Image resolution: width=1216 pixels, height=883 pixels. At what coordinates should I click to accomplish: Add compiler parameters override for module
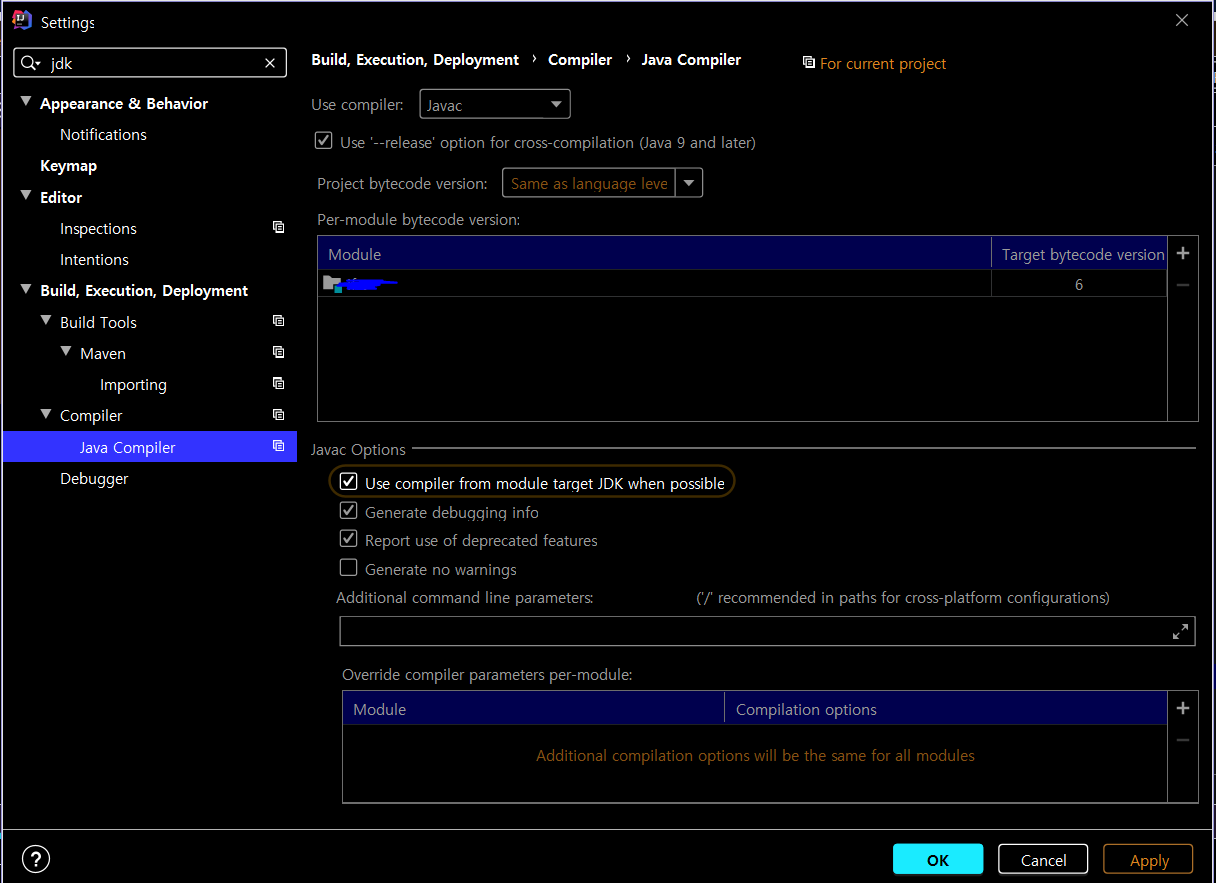coord(1183,708)
